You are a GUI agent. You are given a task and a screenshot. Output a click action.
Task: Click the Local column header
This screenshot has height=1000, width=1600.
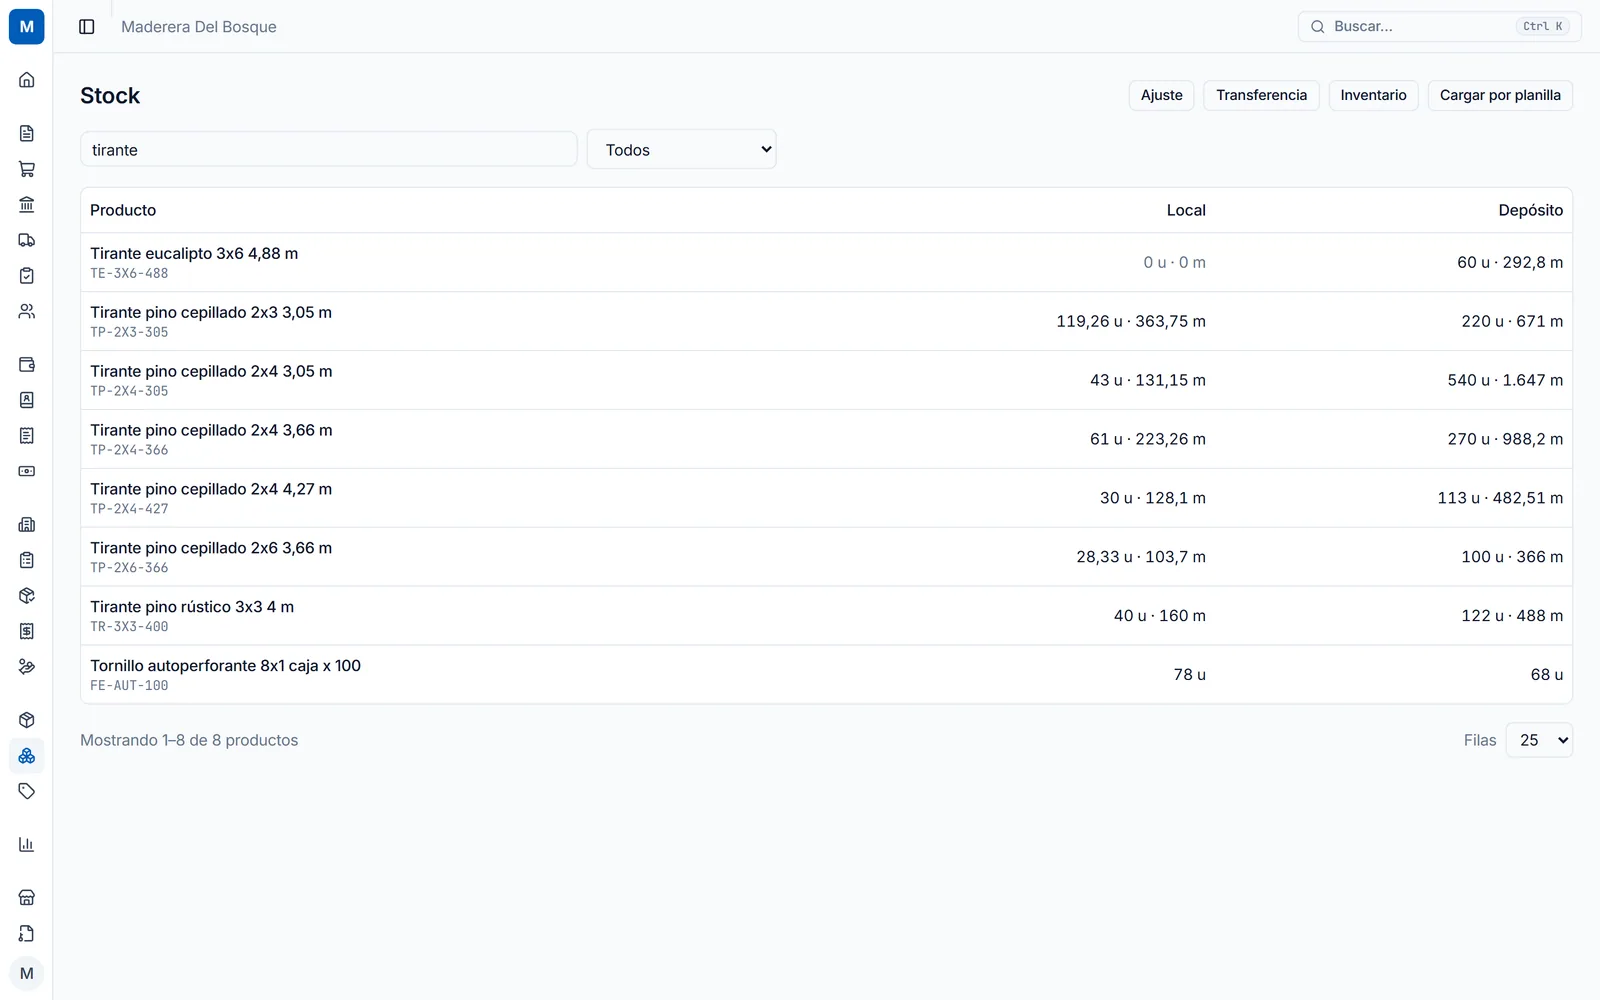click(1186, 210)
